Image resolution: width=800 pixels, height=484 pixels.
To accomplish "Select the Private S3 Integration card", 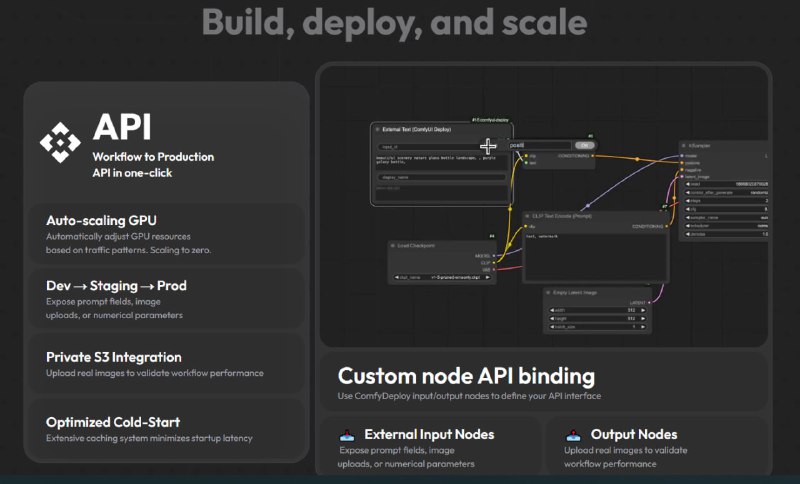I will [165, 364].
